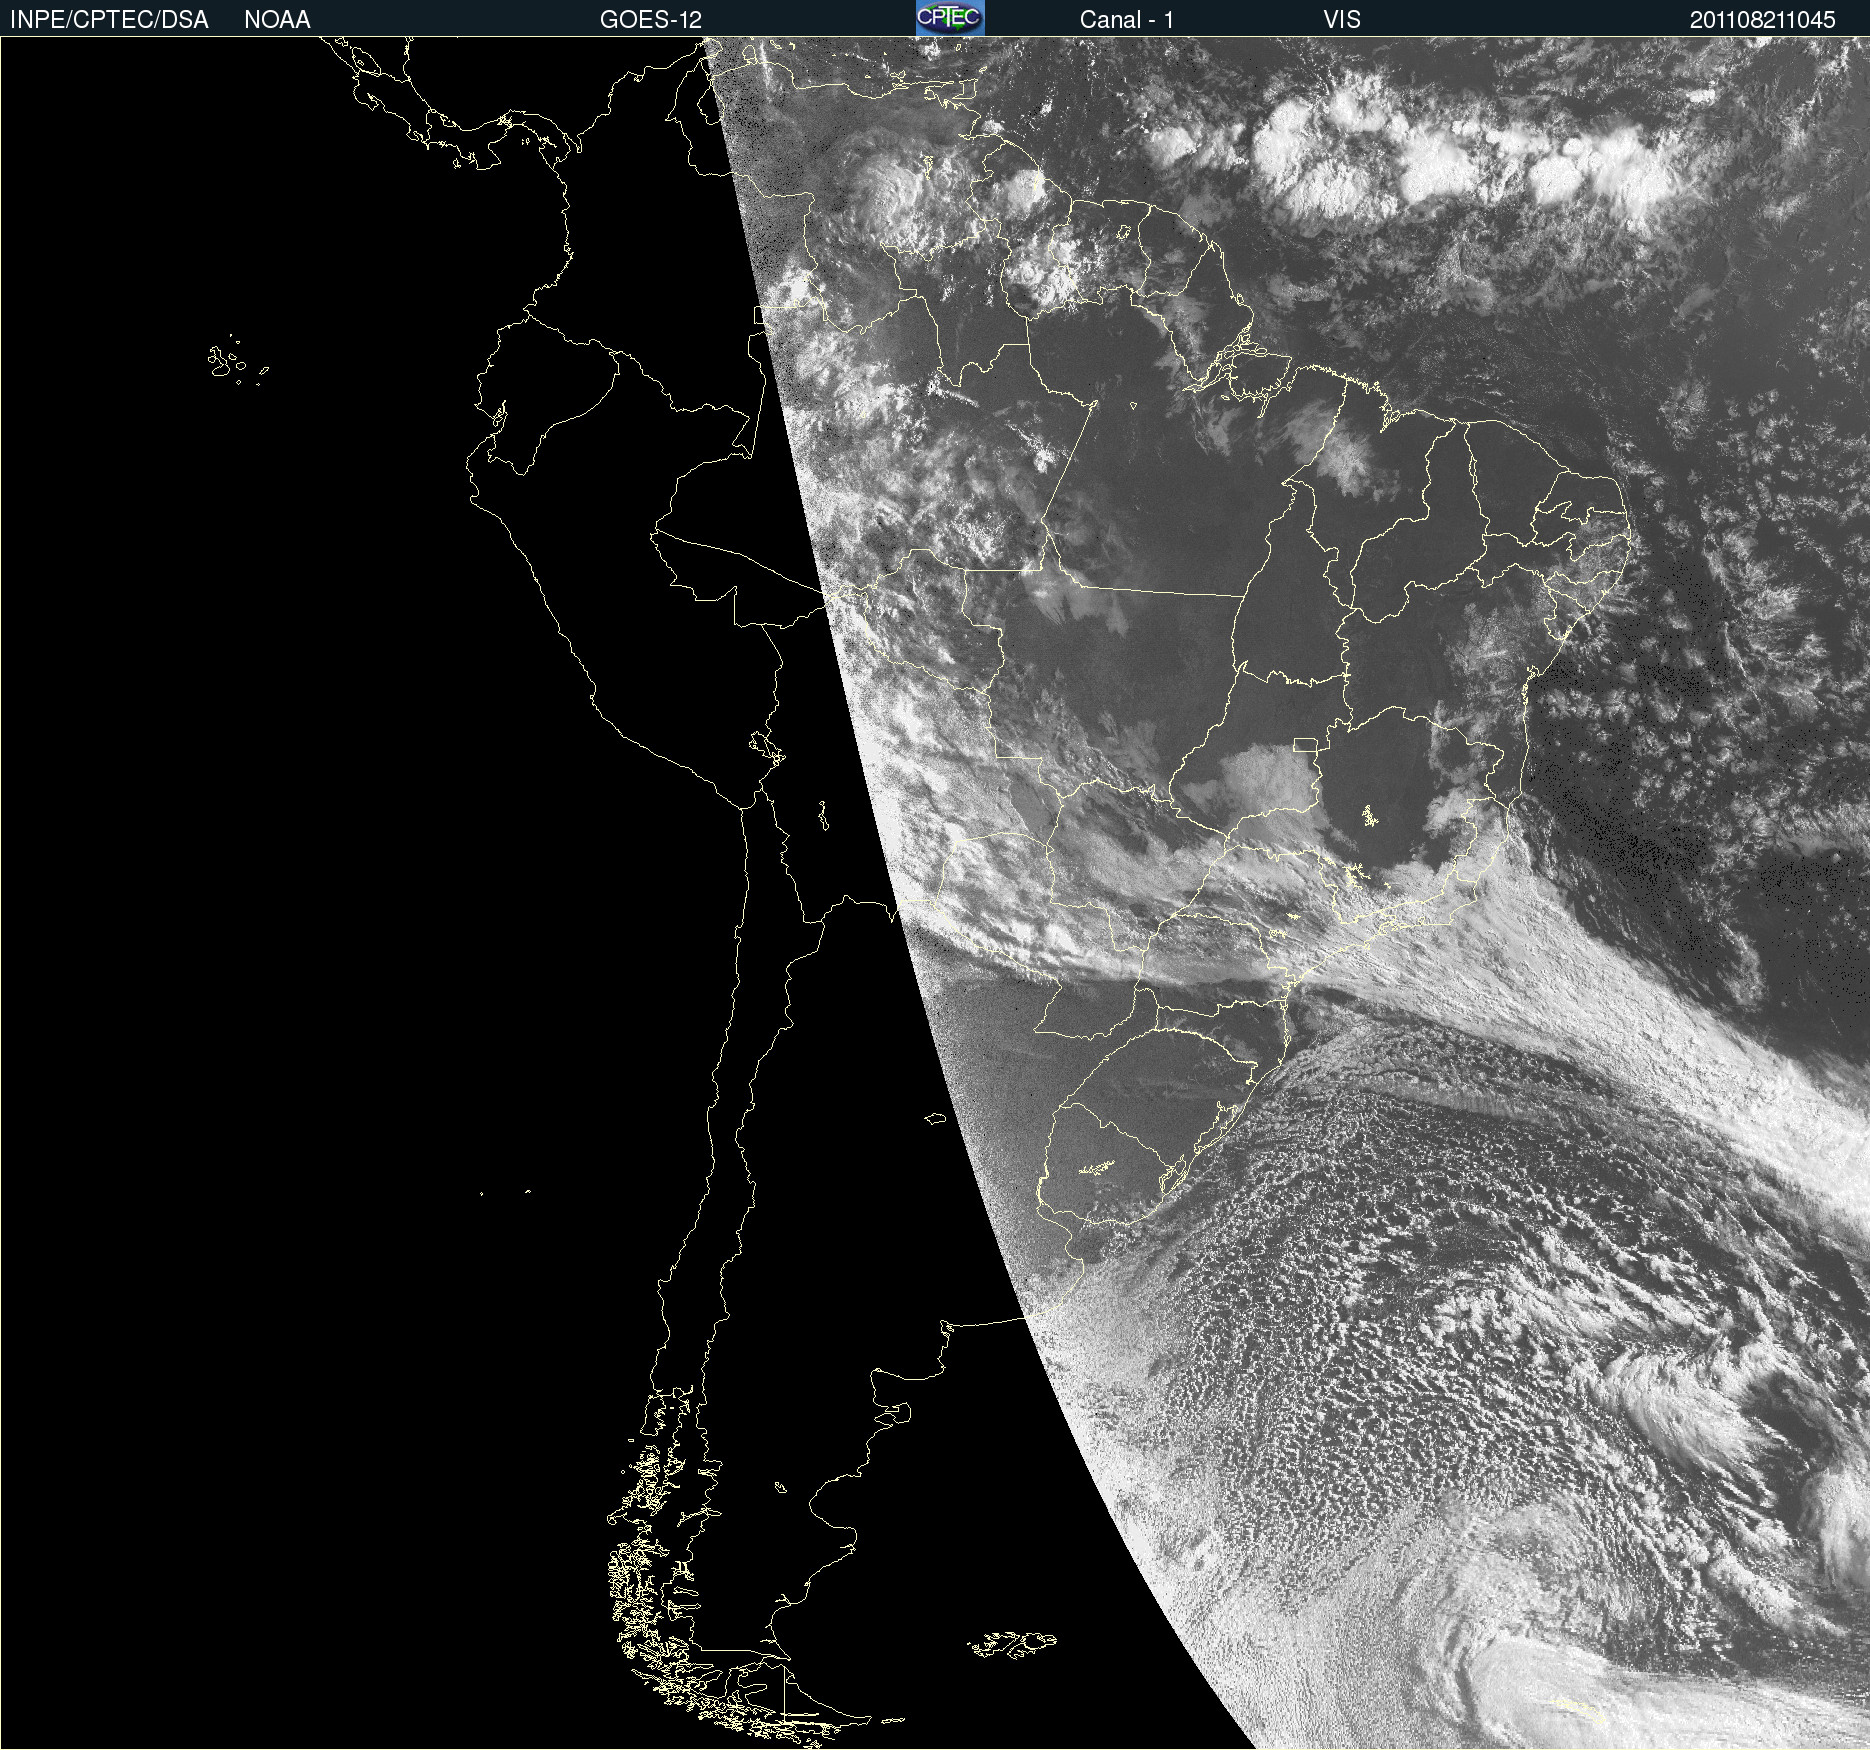Click the timestamp '201108211045'
Screen dimensions: 1870x1750
[1763, 20]
